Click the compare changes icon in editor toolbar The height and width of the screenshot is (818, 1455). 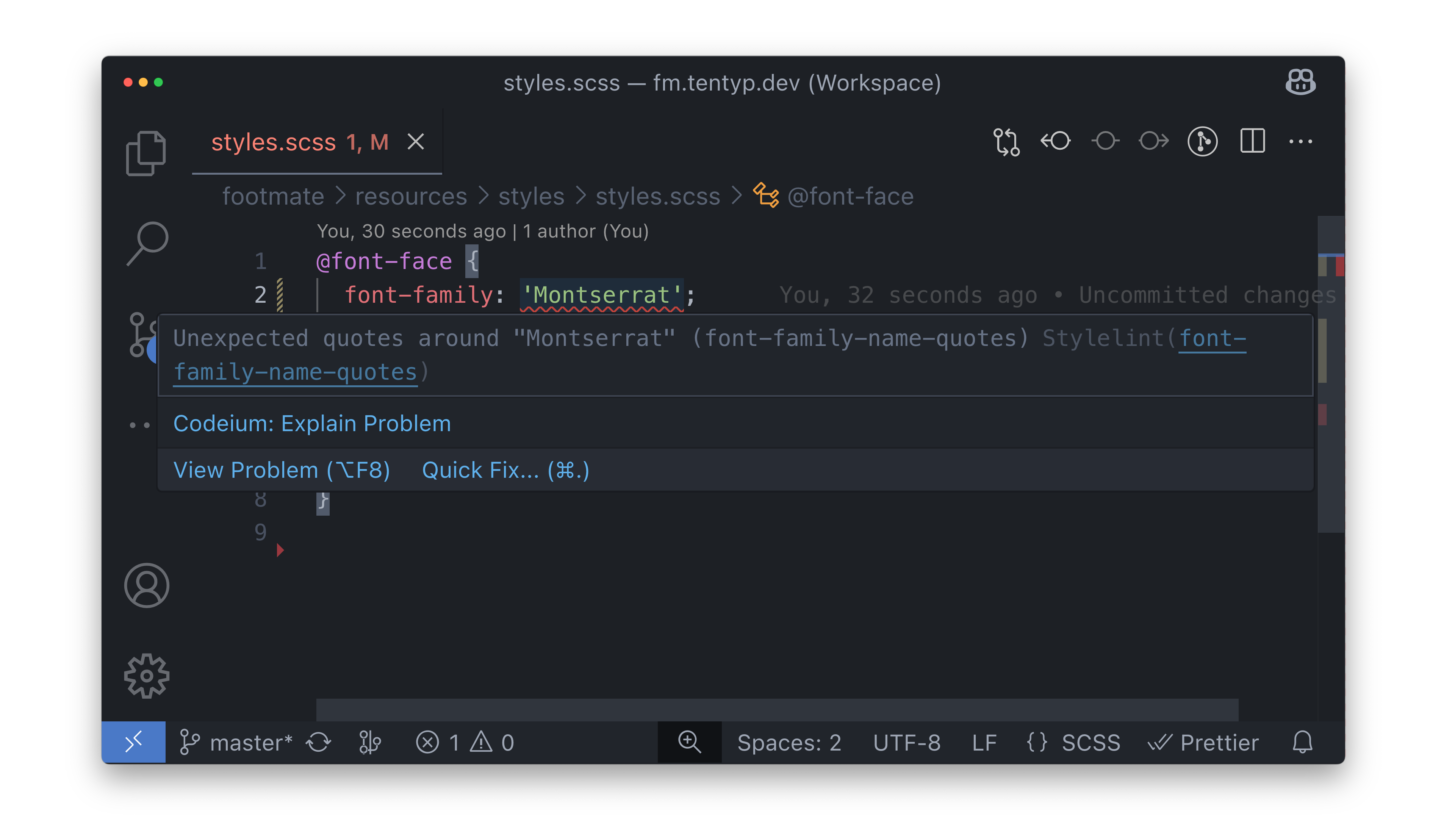click(x=1006, y=142)
